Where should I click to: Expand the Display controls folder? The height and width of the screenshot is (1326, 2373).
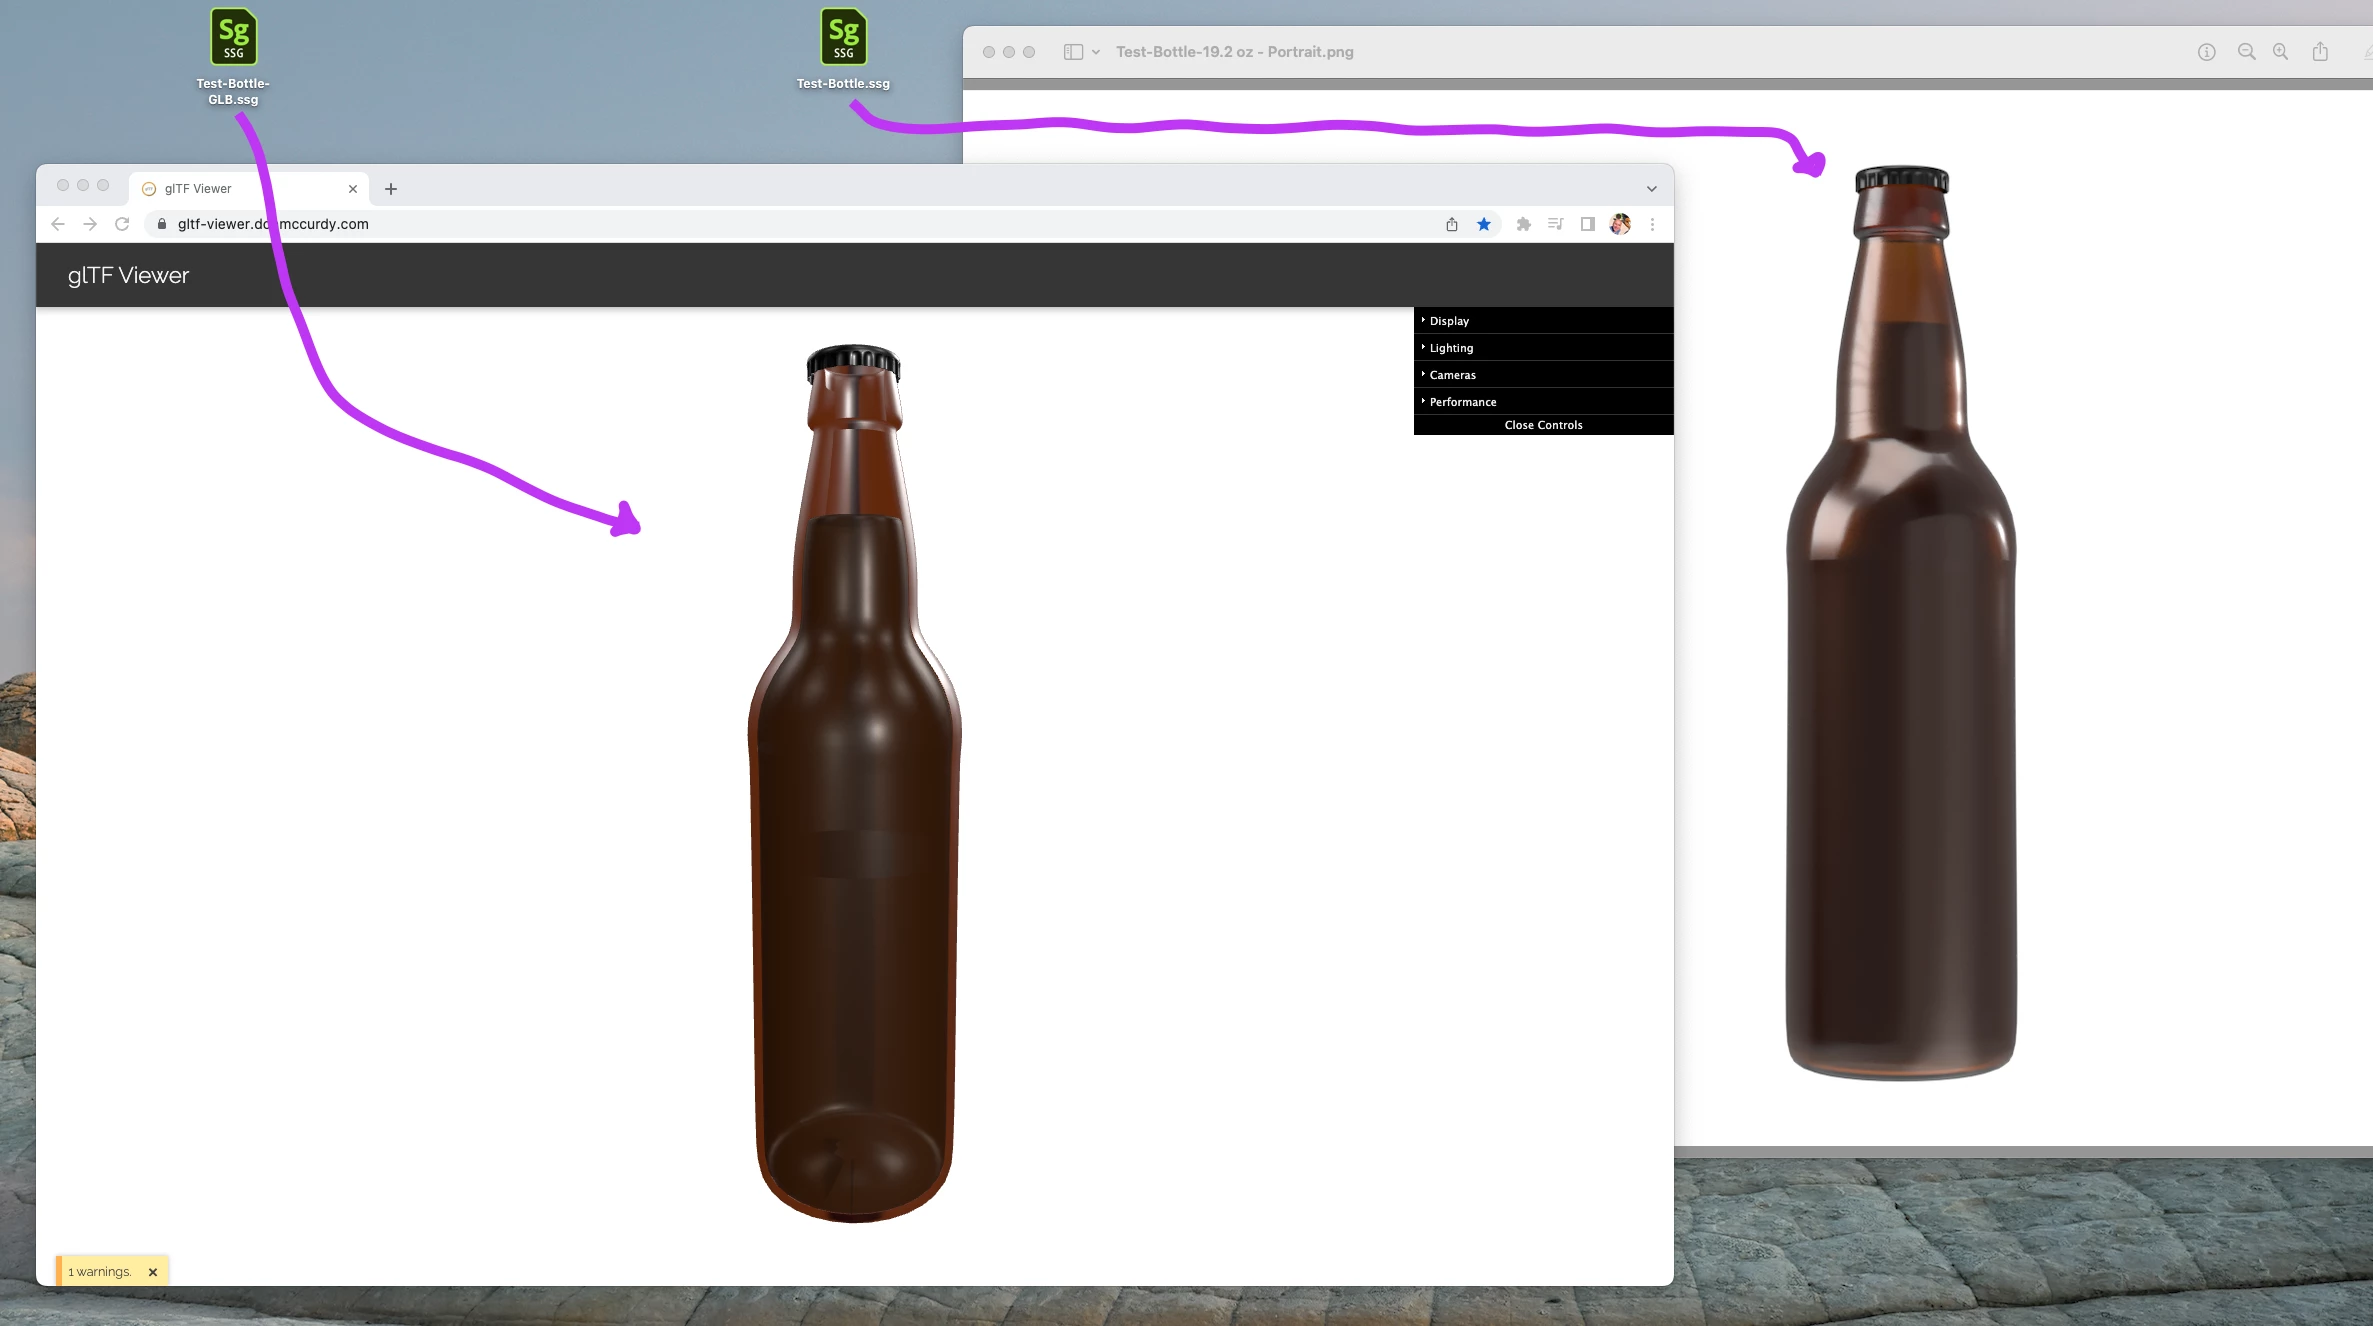1449,321
